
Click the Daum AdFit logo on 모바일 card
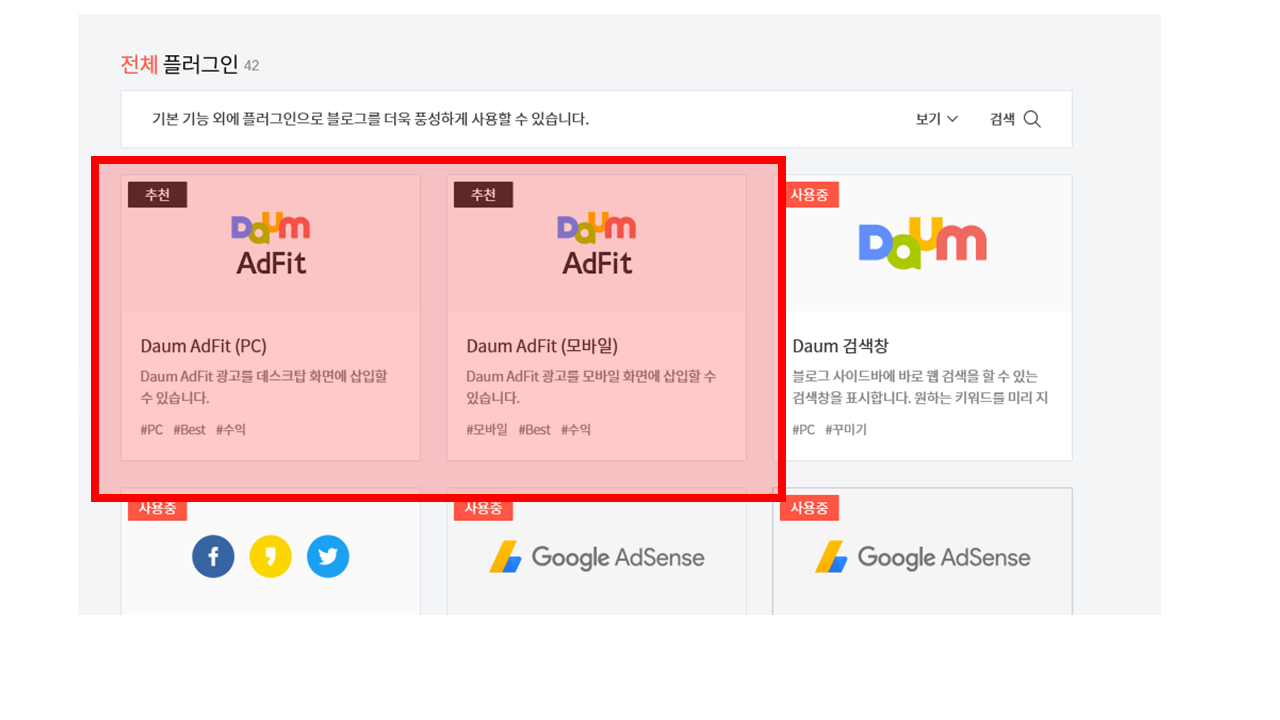597,243
